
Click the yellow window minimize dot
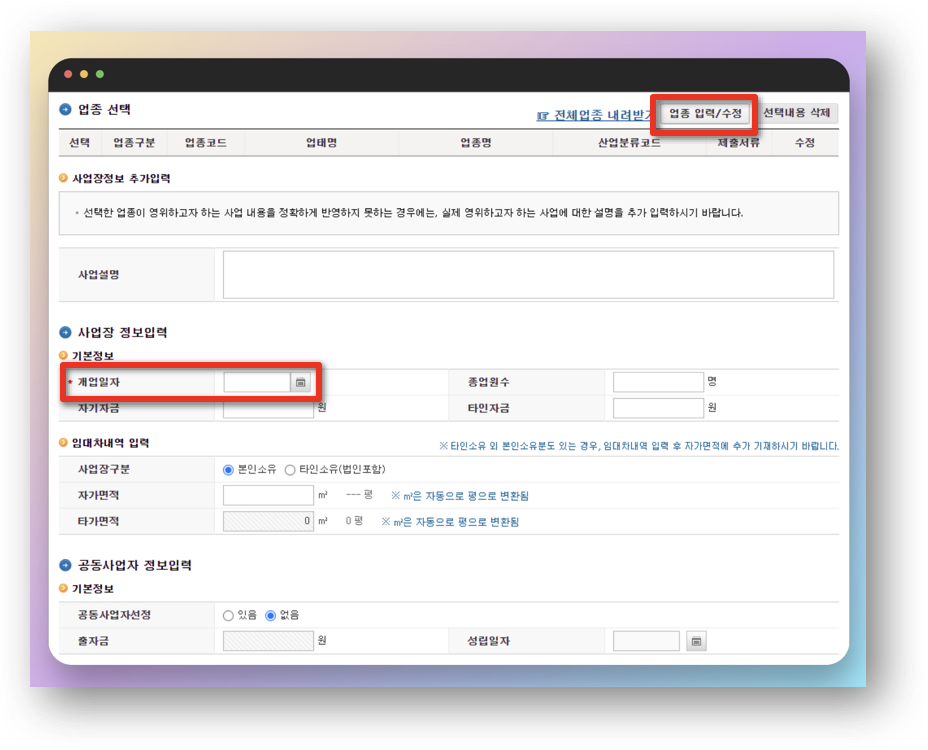click(x=84, y=74)
